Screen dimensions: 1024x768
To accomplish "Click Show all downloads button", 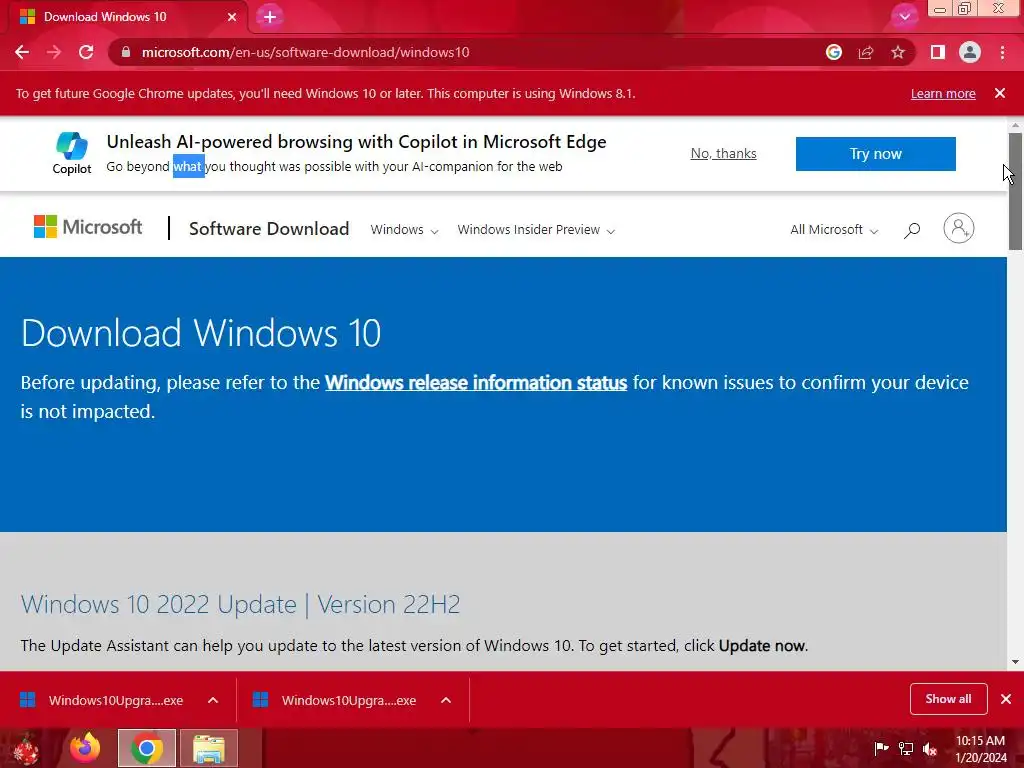I will point(948,699).
